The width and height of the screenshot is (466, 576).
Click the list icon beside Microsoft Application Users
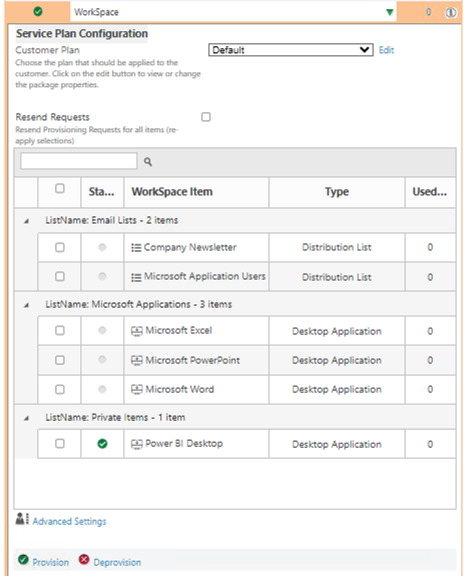pos(136,277)
